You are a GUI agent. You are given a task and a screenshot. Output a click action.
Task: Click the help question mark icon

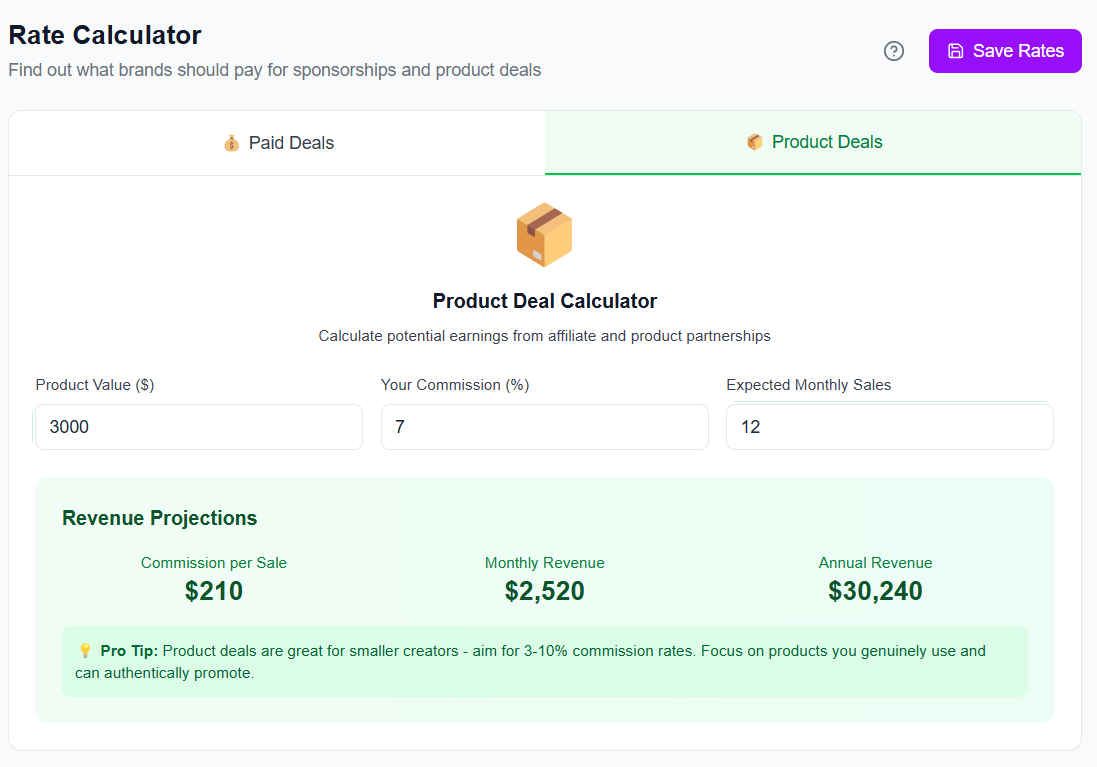click(x=894, y=51)
